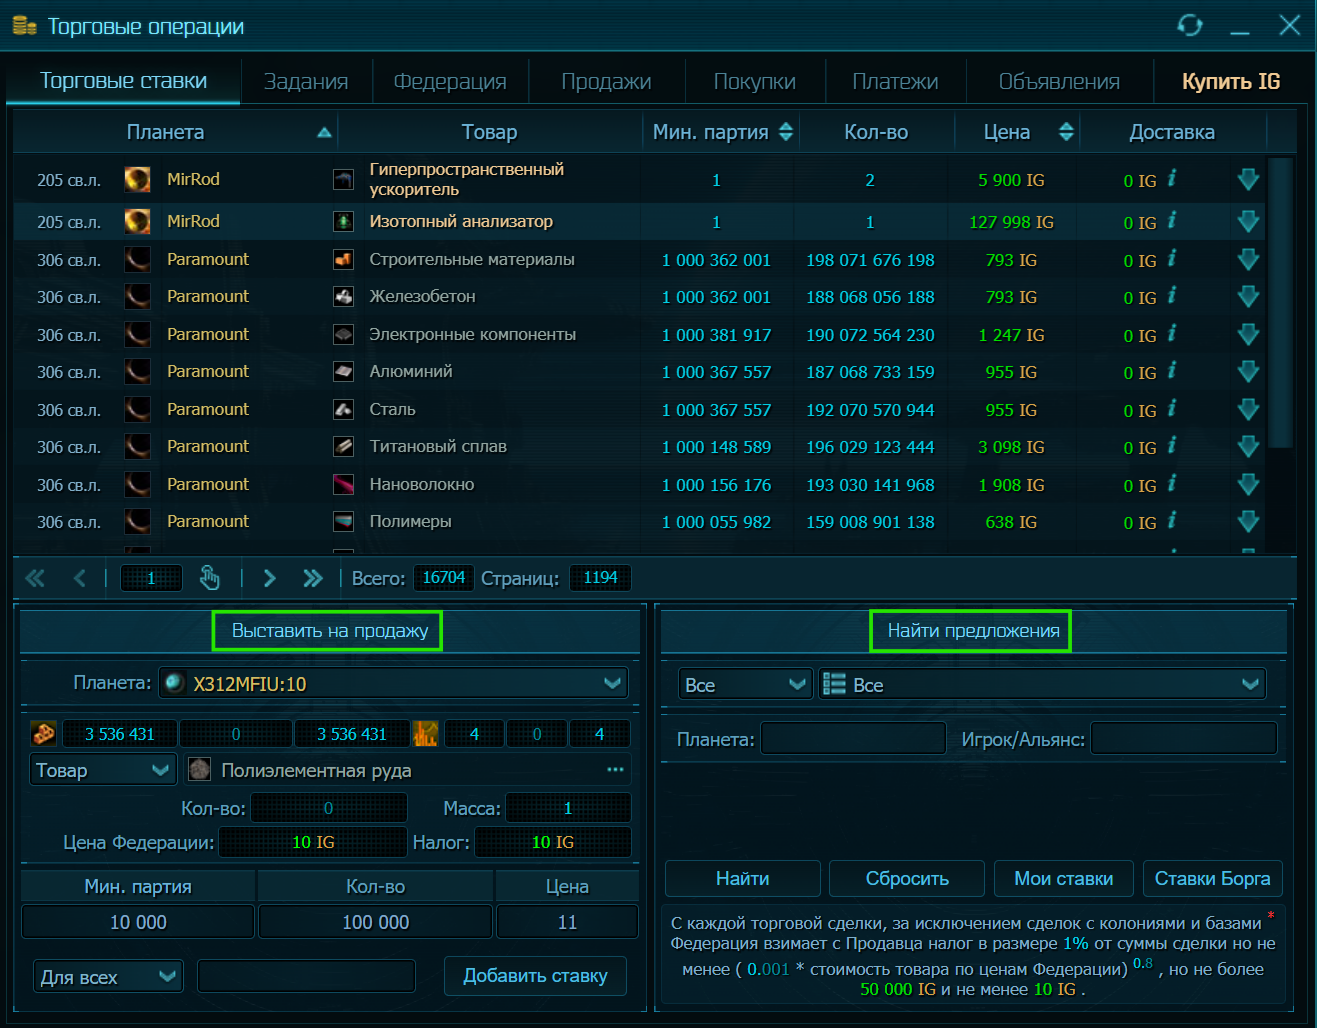The image size is (1317, 1028).
Task: Click the refresh icon in title bar
Action: click(x=1190, y=25)
